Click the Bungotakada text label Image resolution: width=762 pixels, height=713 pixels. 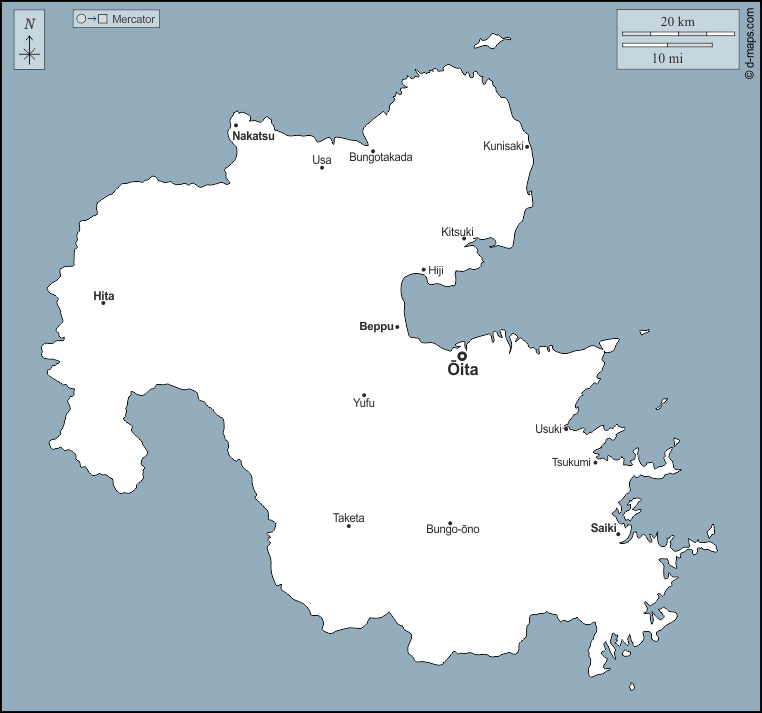tap(380, 157)
